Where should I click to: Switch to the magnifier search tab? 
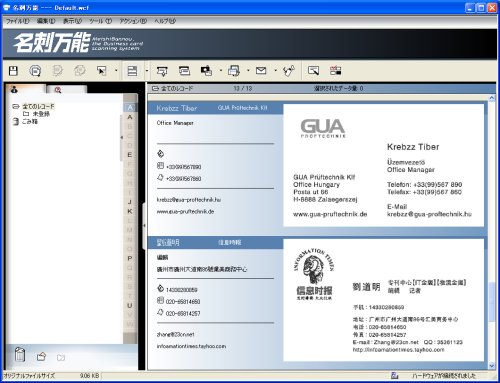pyautogui.click(x=67, y=90)
